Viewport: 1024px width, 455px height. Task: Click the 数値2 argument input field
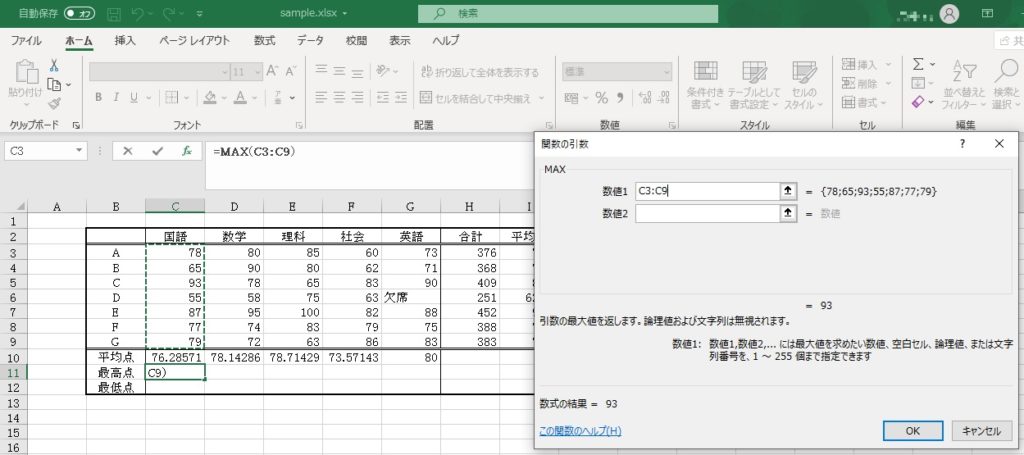706,212
